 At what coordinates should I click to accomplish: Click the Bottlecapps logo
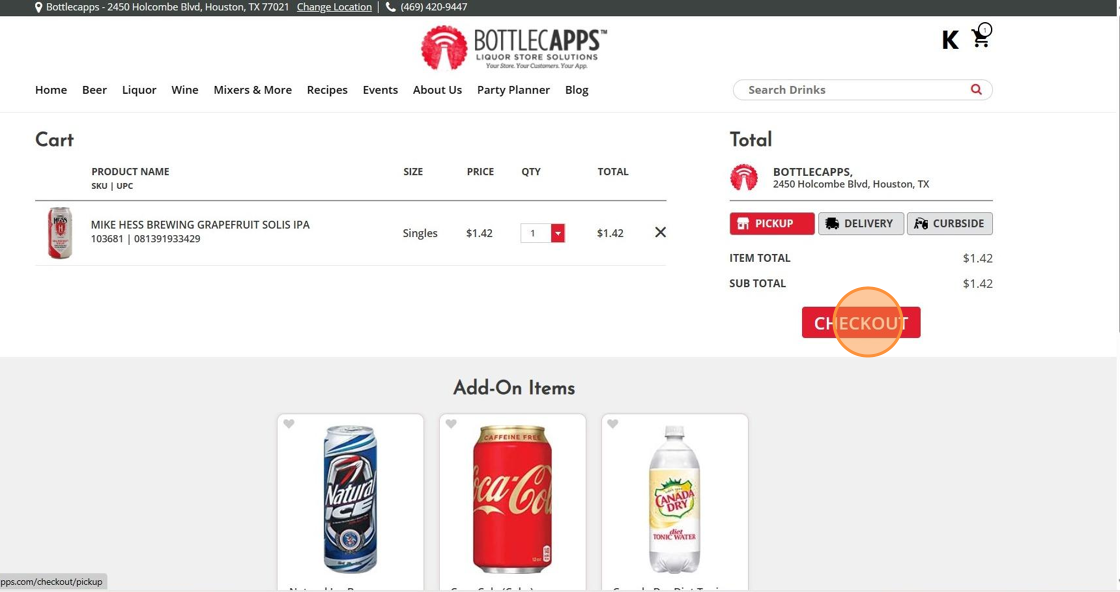point(514,47)
